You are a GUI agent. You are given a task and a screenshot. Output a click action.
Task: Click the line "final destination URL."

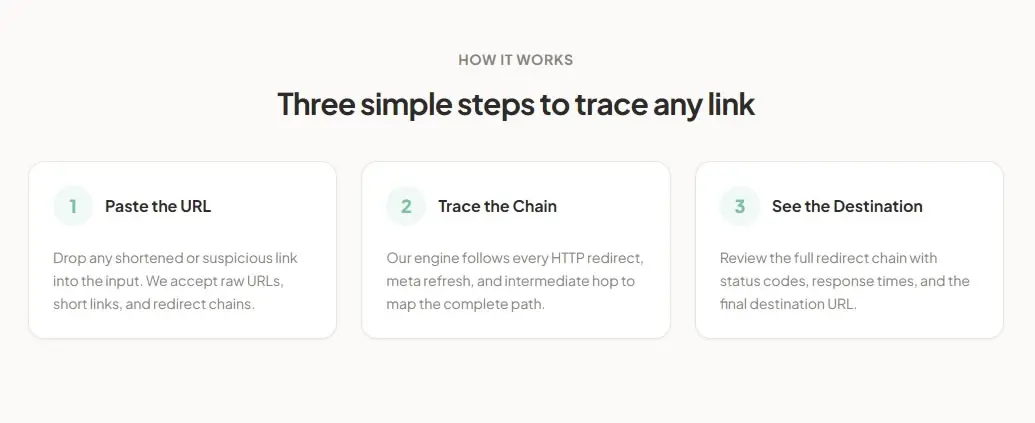coord(788,305)
